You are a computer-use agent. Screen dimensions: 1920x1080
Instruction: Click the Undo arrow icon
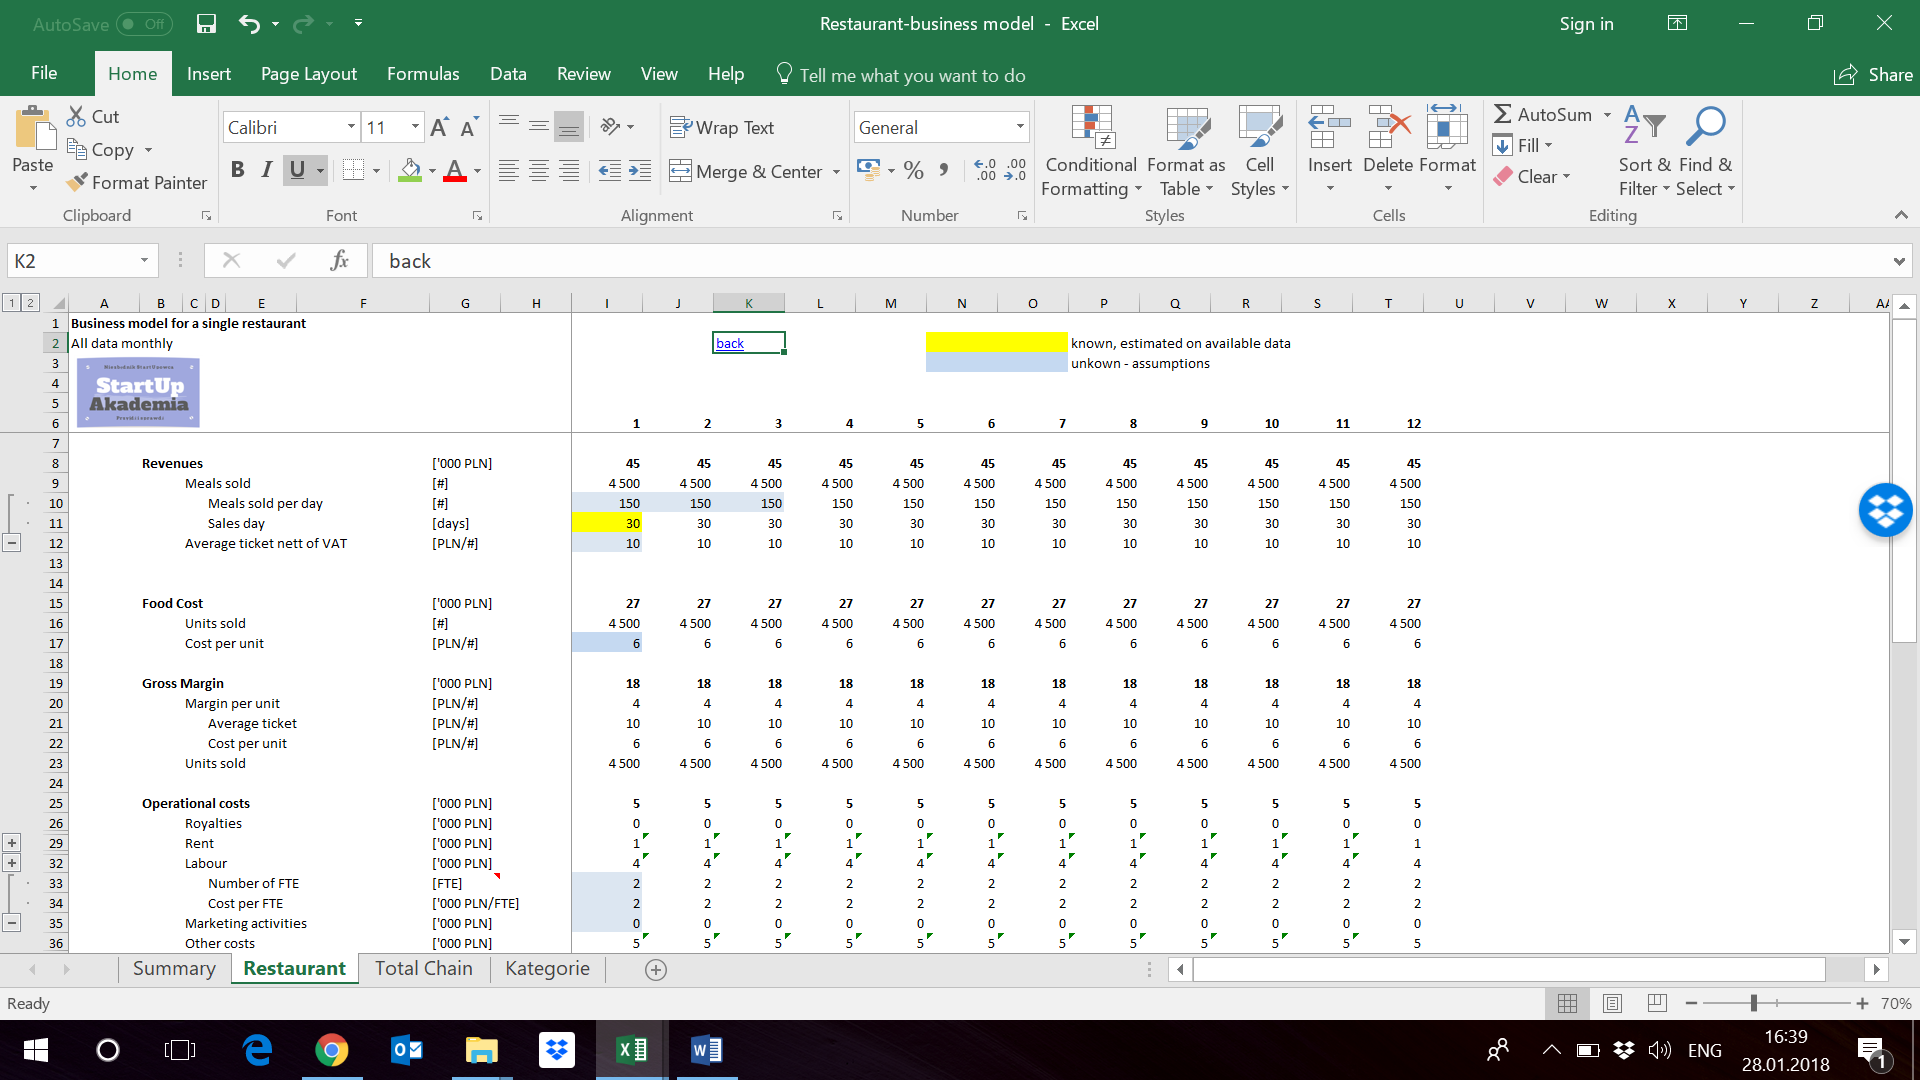coord(249,23)
